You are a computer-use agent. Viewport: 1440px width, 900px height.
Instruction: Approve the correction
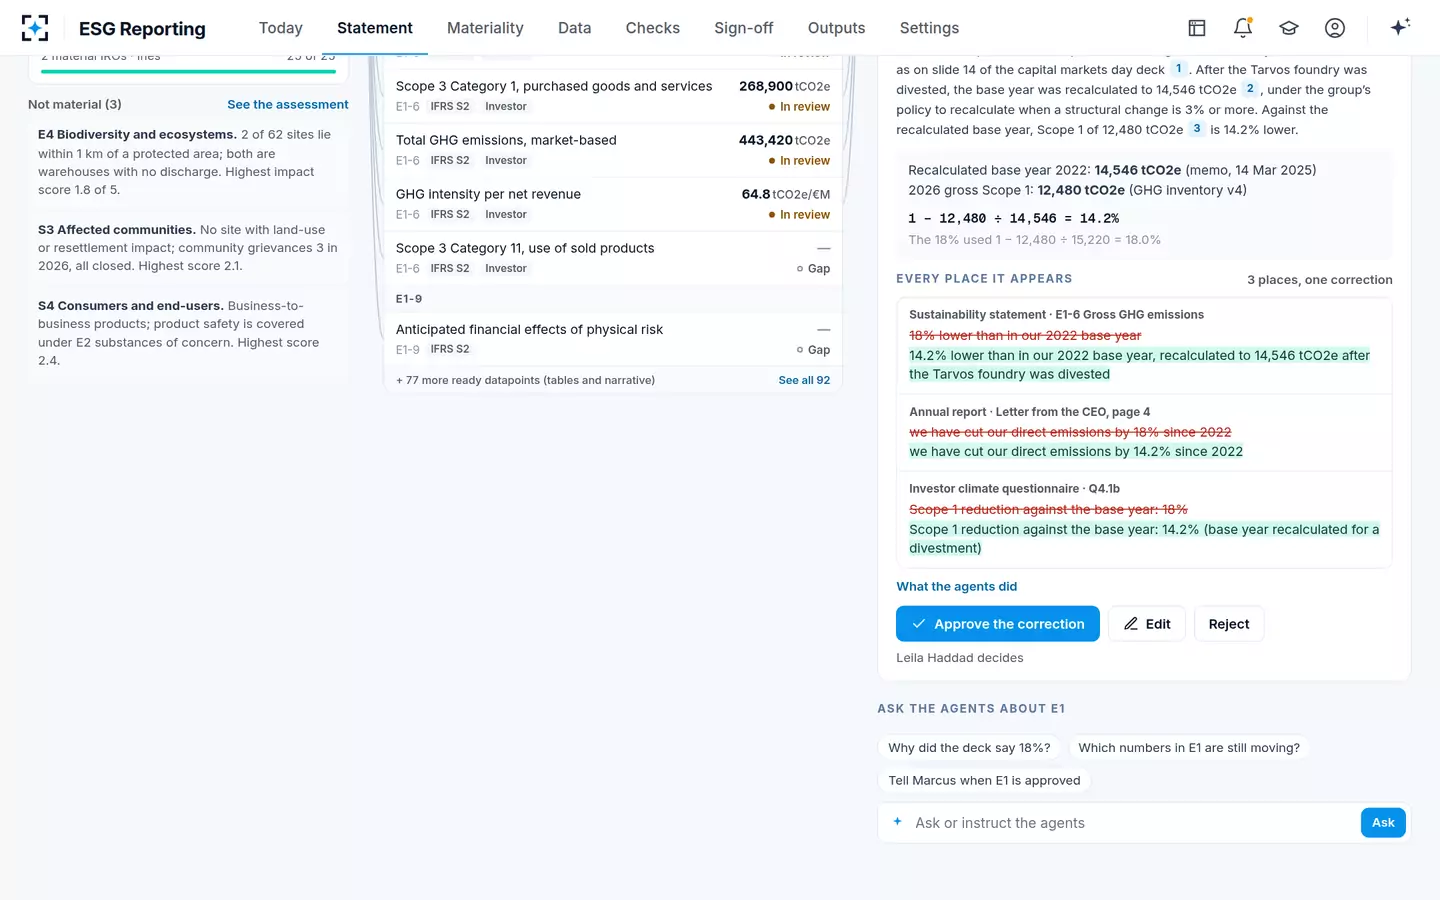coord(998,624)
